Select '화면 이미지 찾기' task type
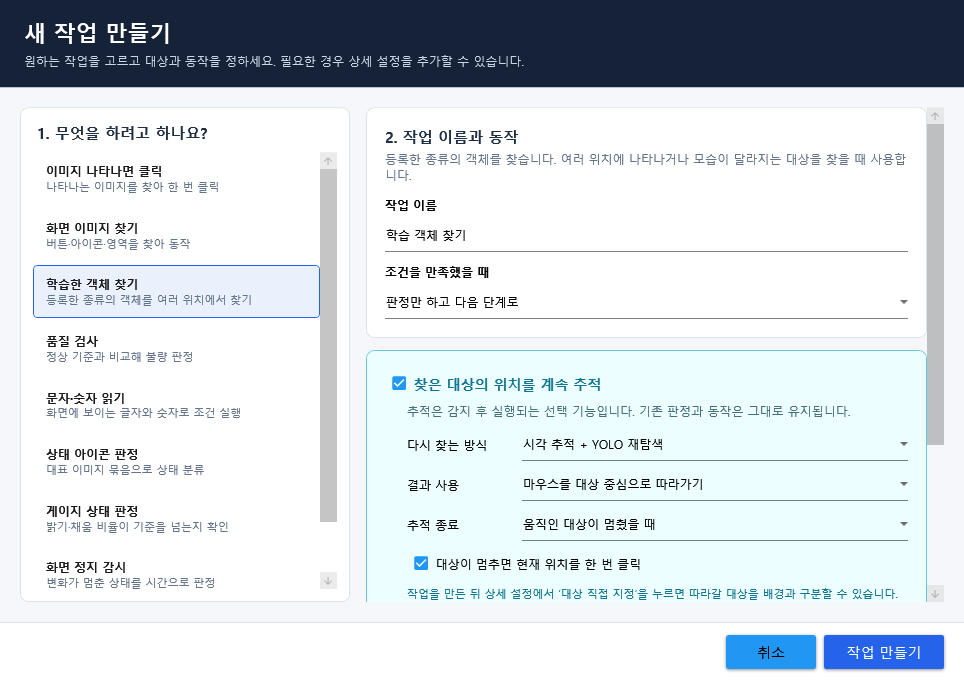The height and width of the screenshot is (681, 964). 176,235
